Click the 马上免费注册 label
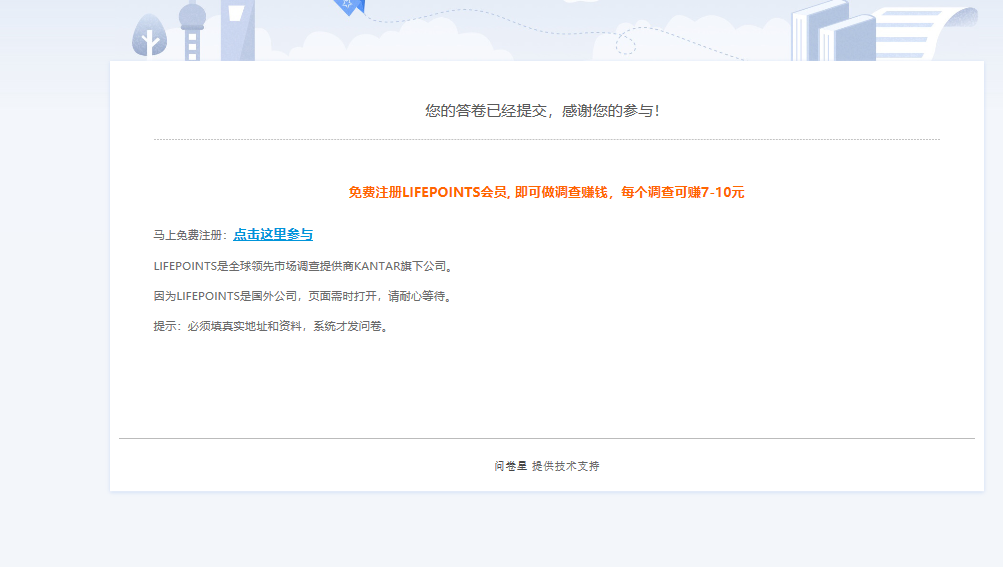The width and height of the screenshot is (1003, 567). (191, 236)
